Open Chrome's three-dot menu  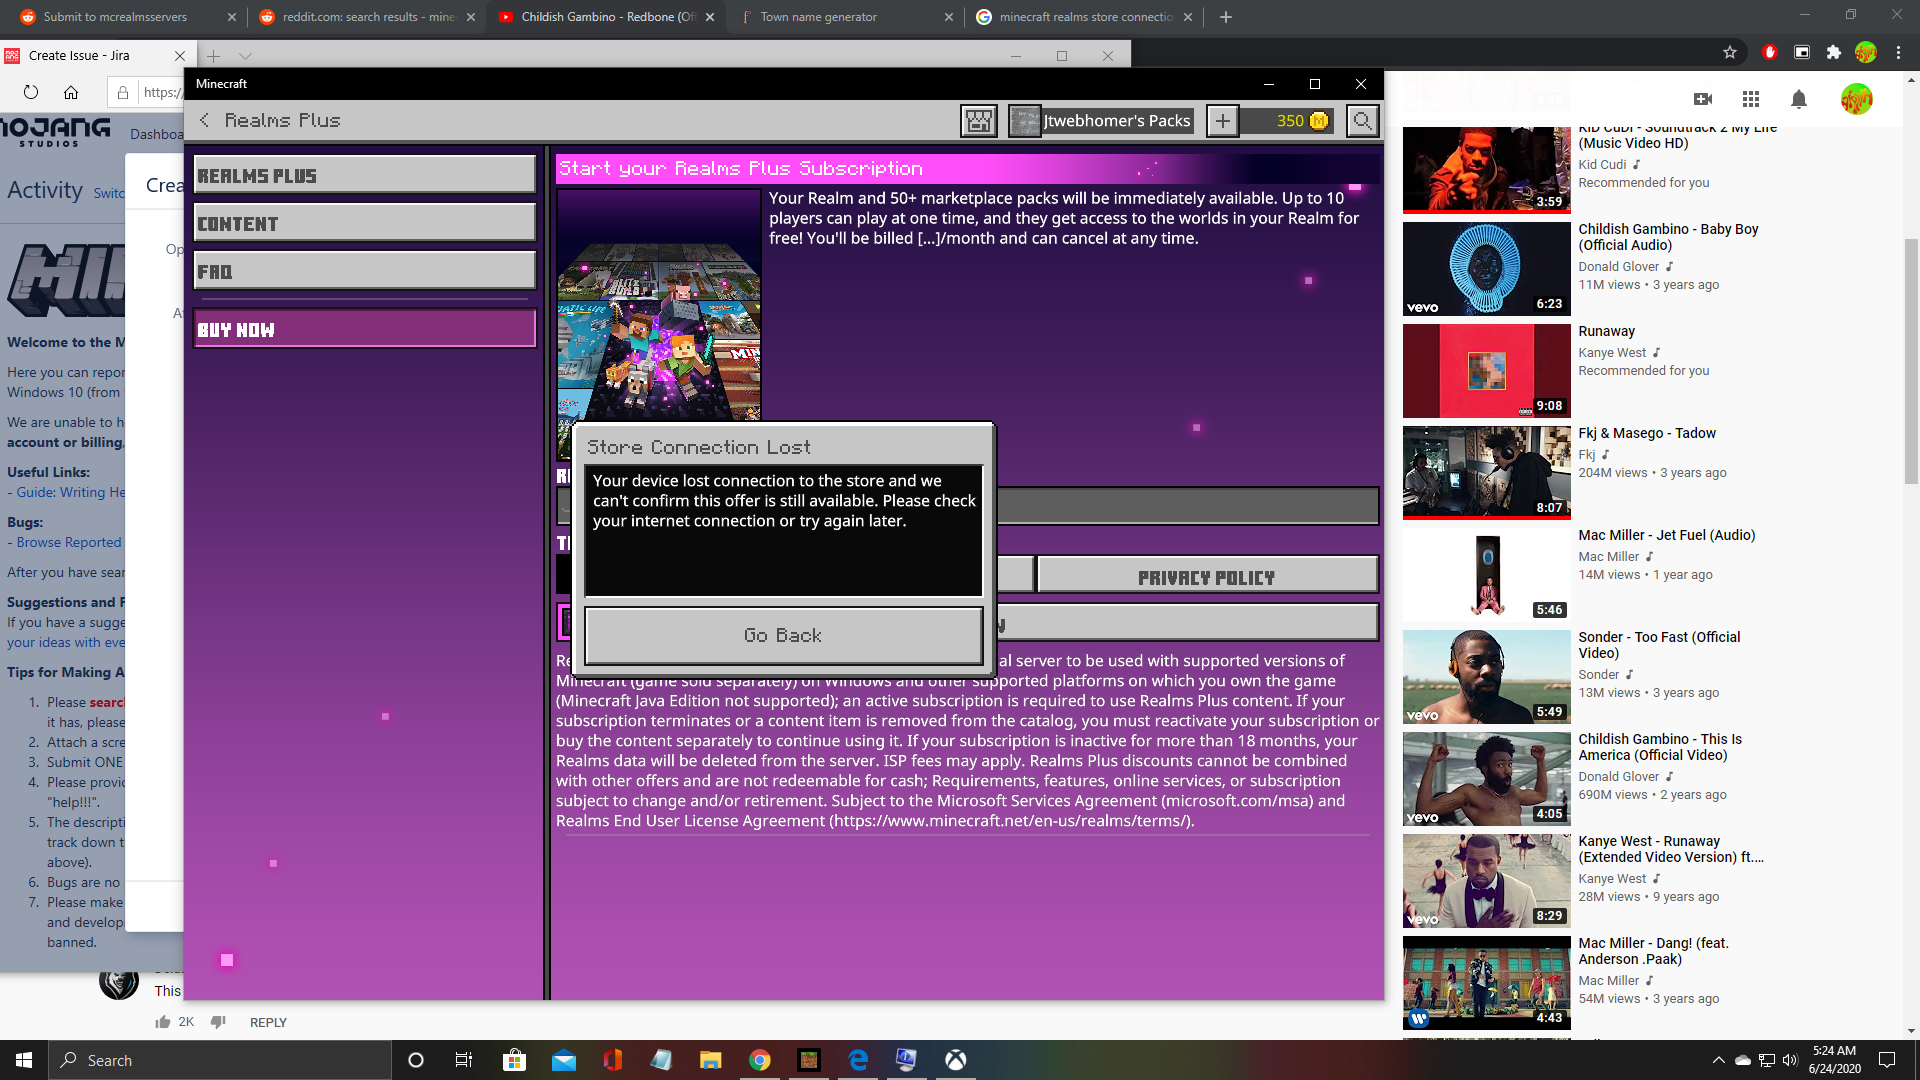click(x=1898, y=52)
